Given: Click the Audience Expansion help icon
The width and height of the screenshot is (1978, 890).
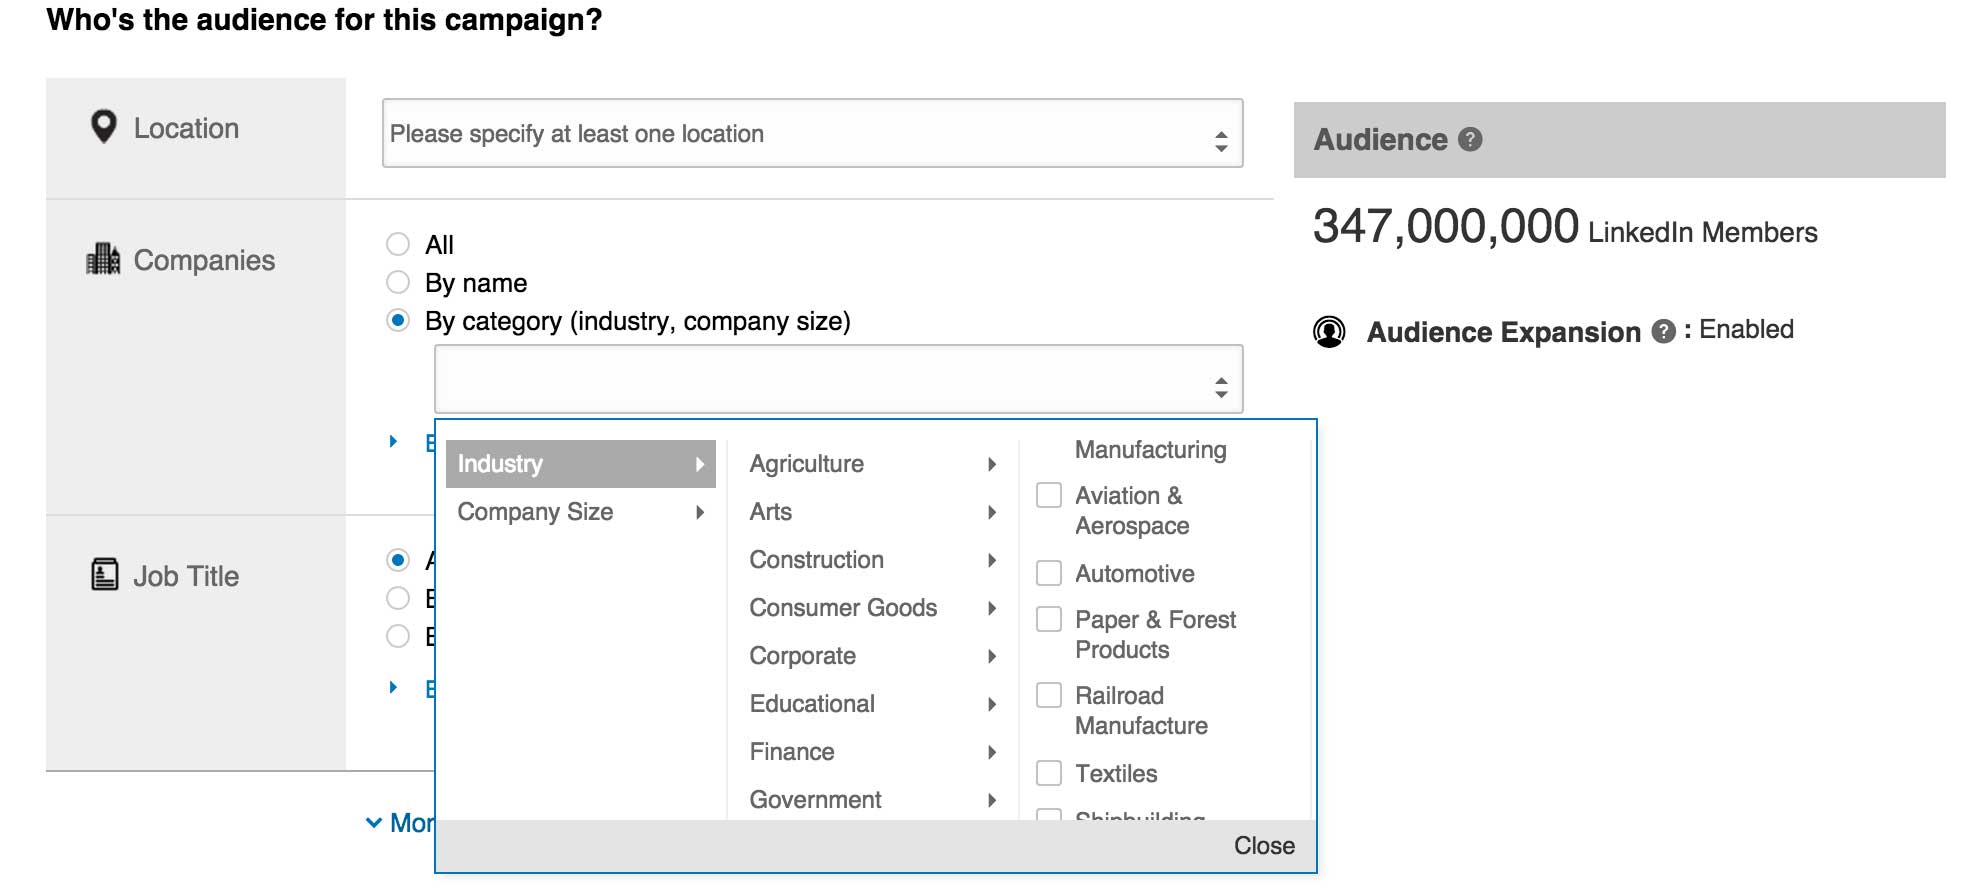Looking at the screenshot, I should tap(1662, 330).
